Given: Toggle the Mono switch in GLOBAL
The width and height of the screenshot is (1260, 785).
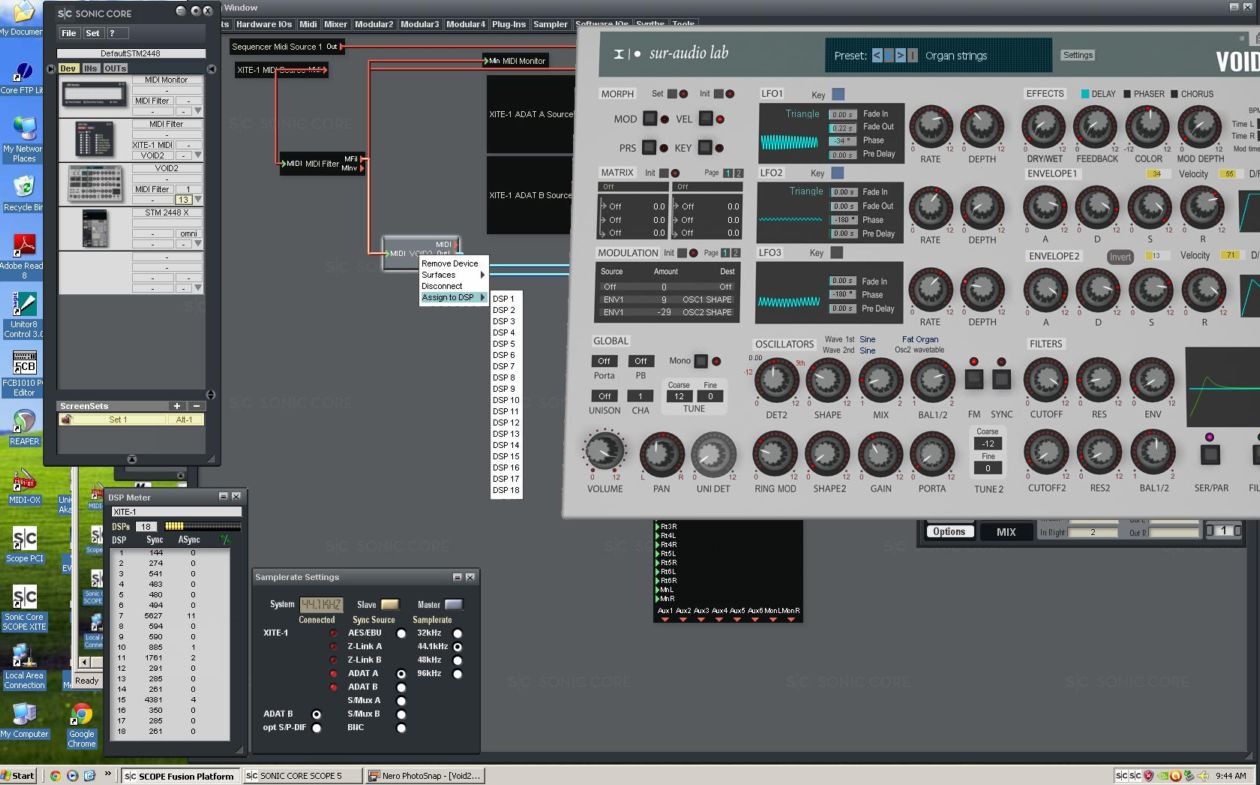Looking at the screenshot, I should tap(703, 361).
